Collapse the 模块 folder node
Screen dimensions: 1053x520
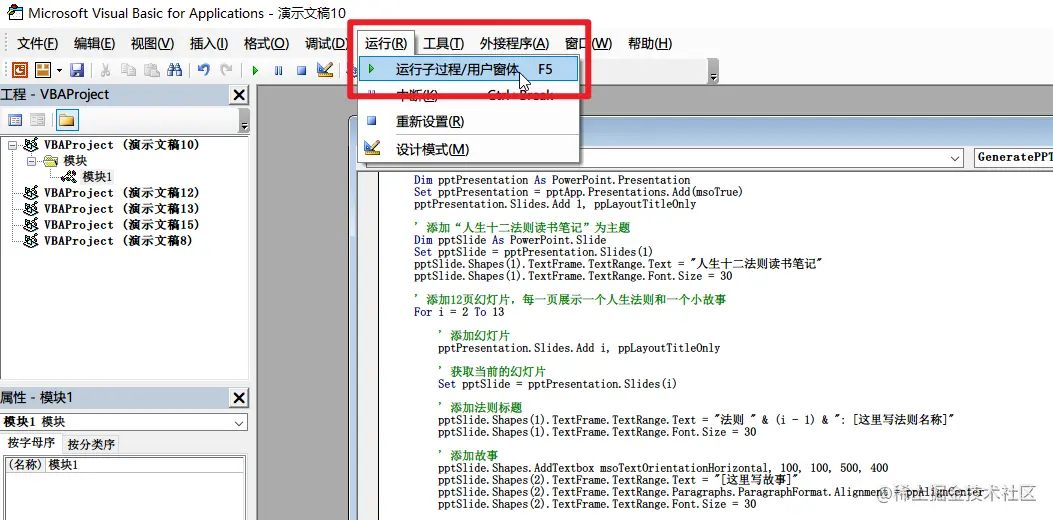click(31, 161)
